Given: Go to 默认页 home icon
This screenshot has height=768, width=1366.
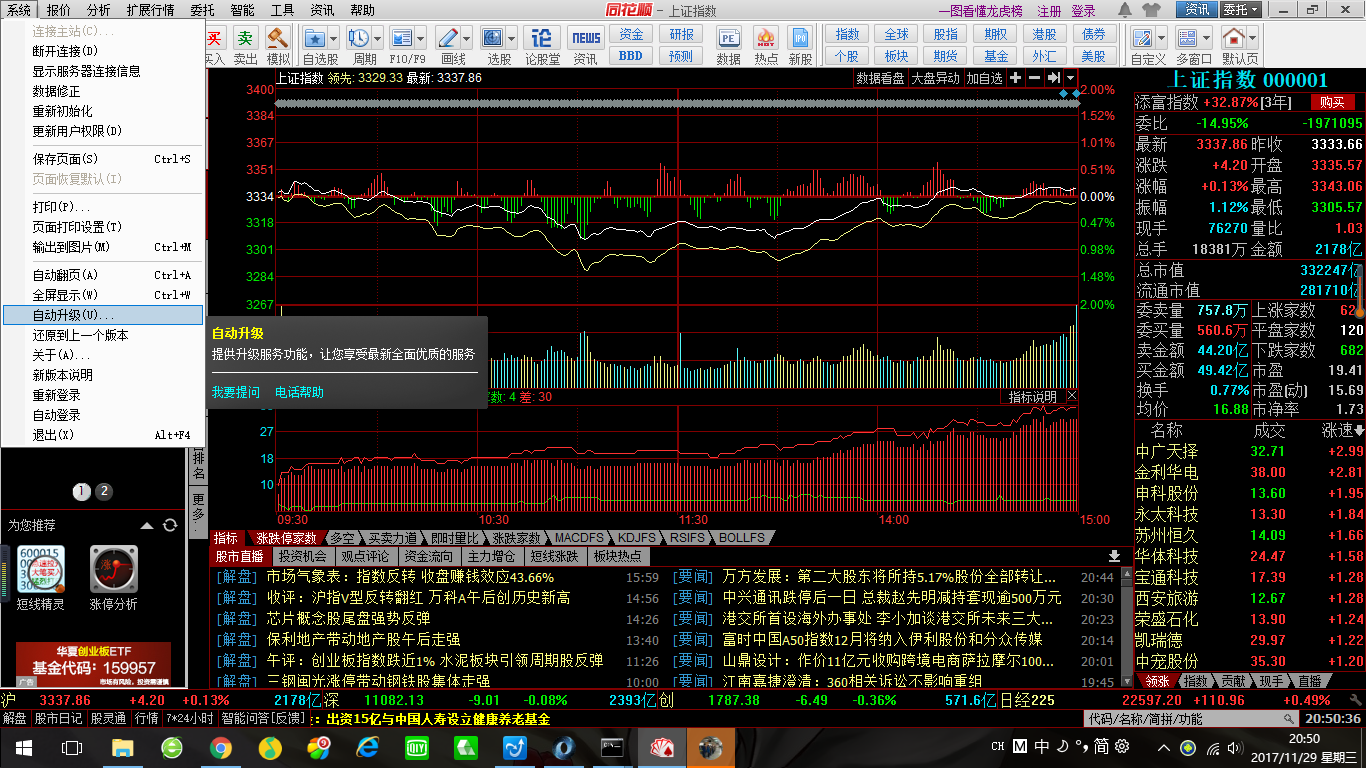Looking at the screenshot, I should [1234, 39].
